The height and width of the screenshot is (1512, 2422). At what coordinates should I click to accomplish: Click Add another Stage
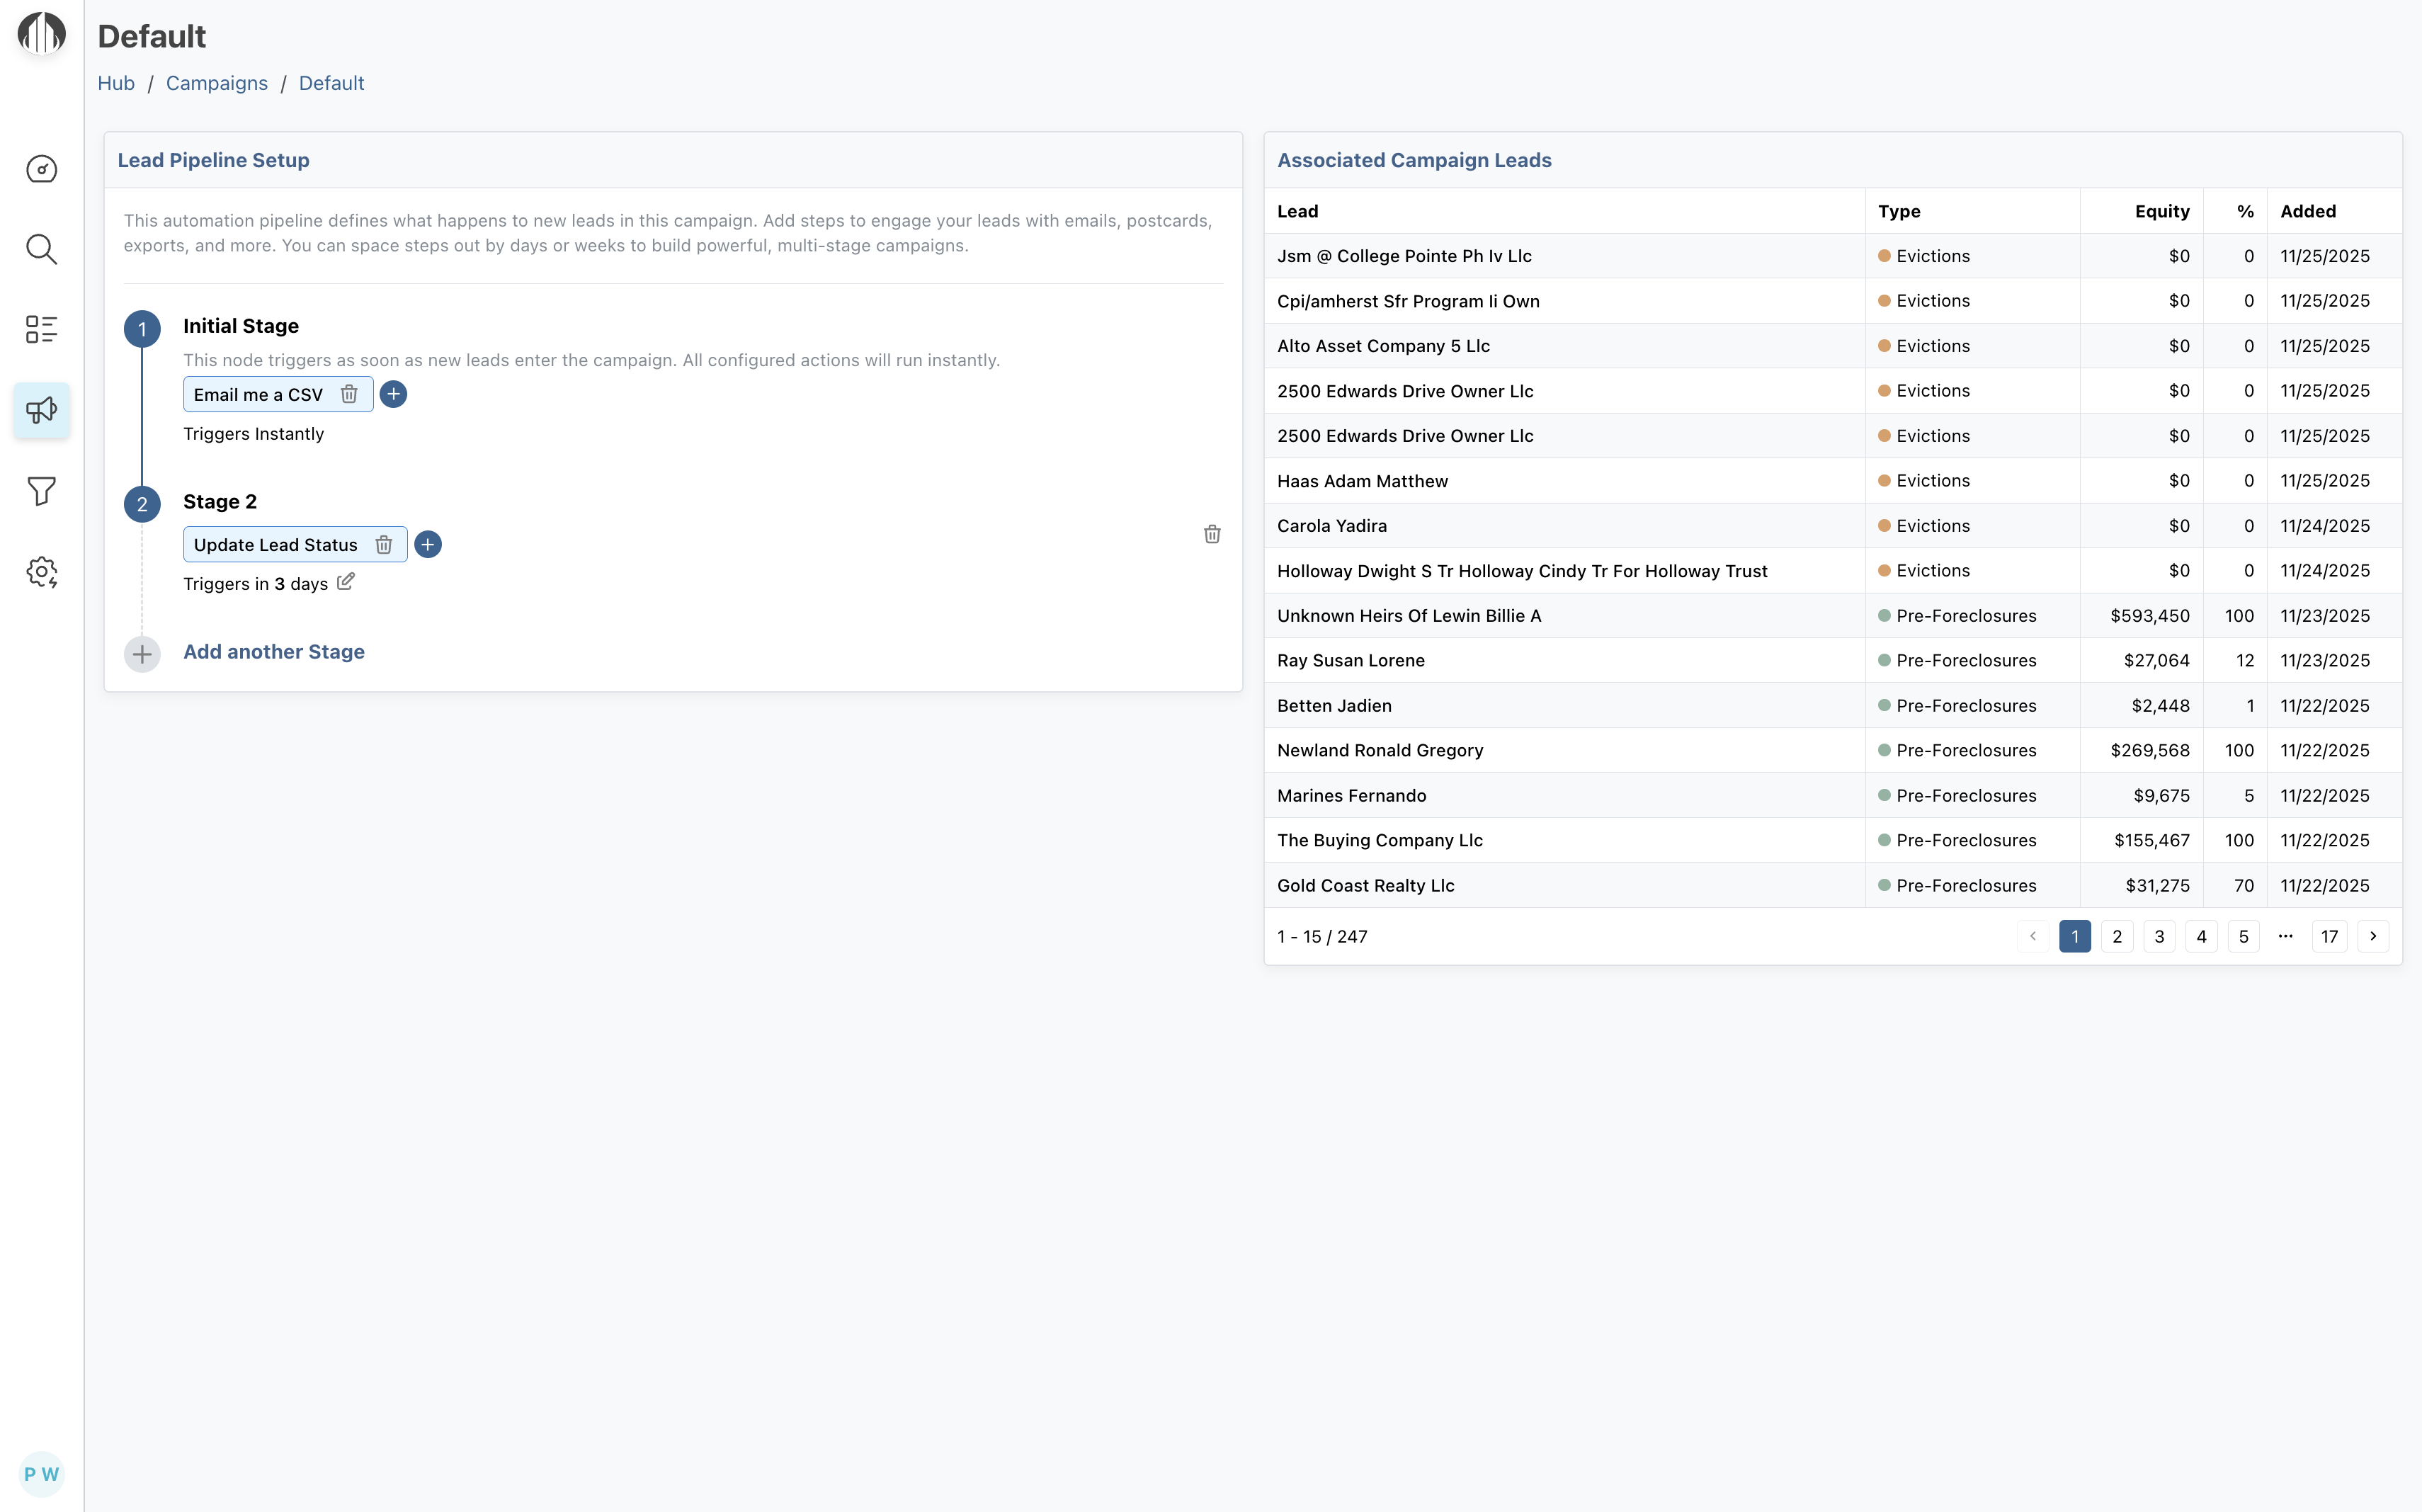click(273, 652)
